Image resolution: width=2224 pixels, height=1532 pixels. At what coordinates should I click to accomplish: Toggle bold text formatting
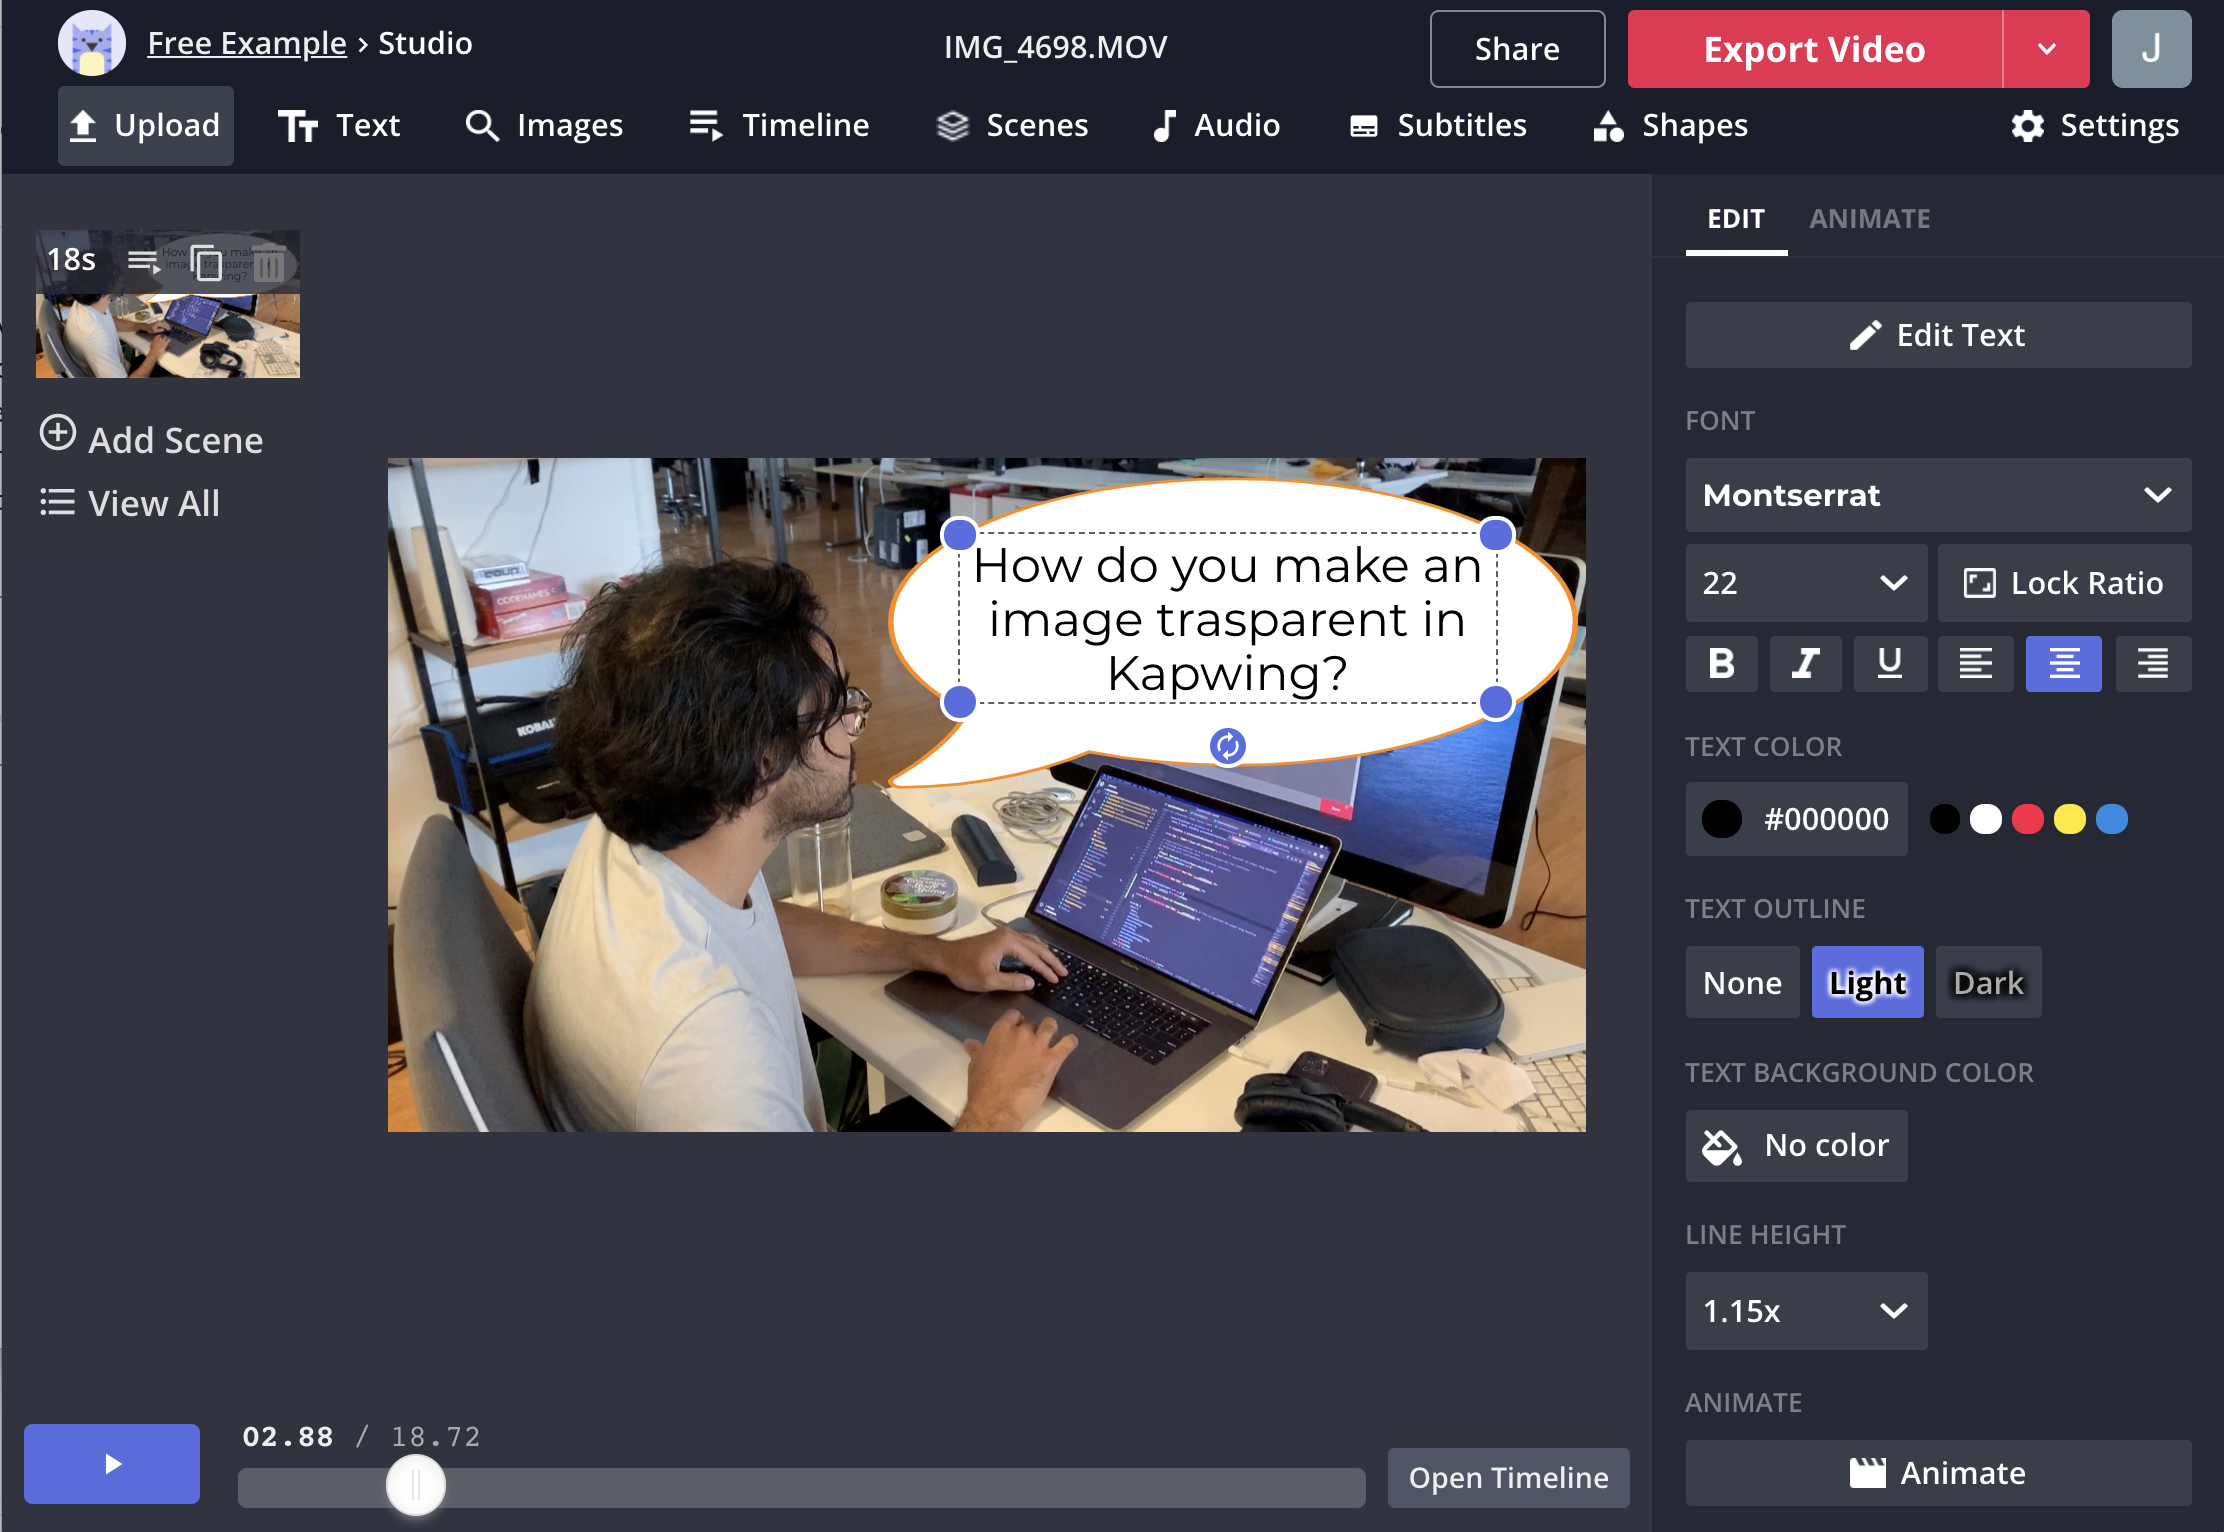pos(1721,663)
